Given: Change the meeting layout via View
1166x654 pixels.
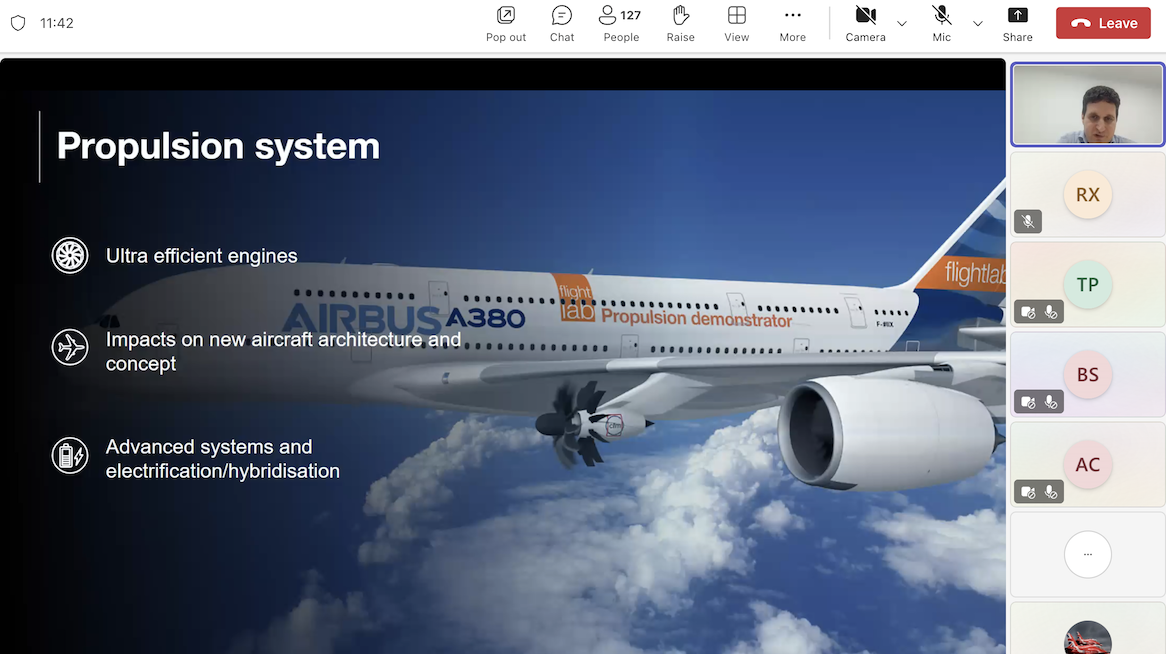Looking at the screenshot, I should [x=736, y=22].
